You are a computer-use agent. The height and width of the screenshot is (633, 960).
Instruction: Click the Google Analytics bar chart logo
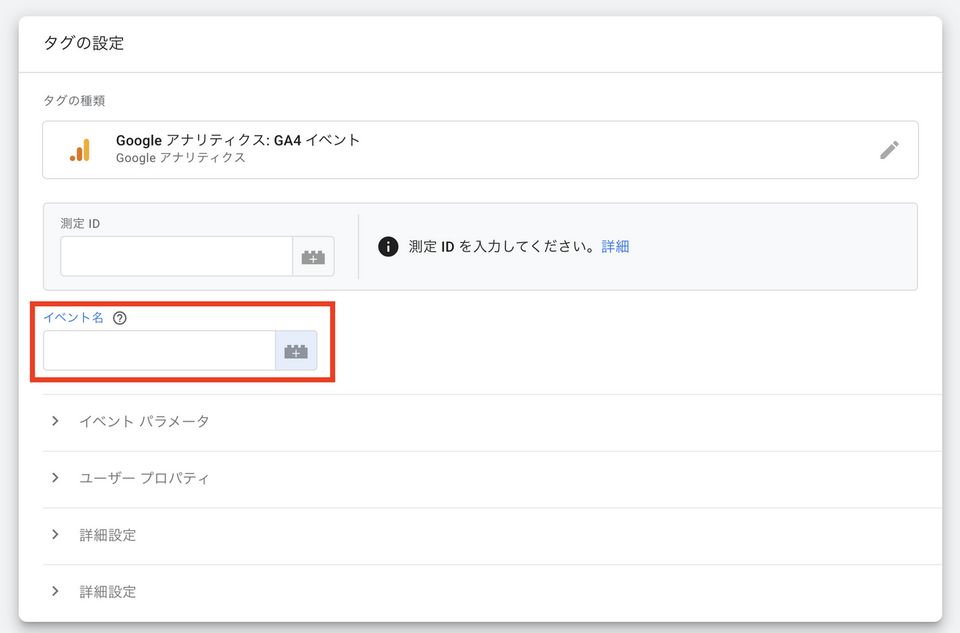(80, 150)
